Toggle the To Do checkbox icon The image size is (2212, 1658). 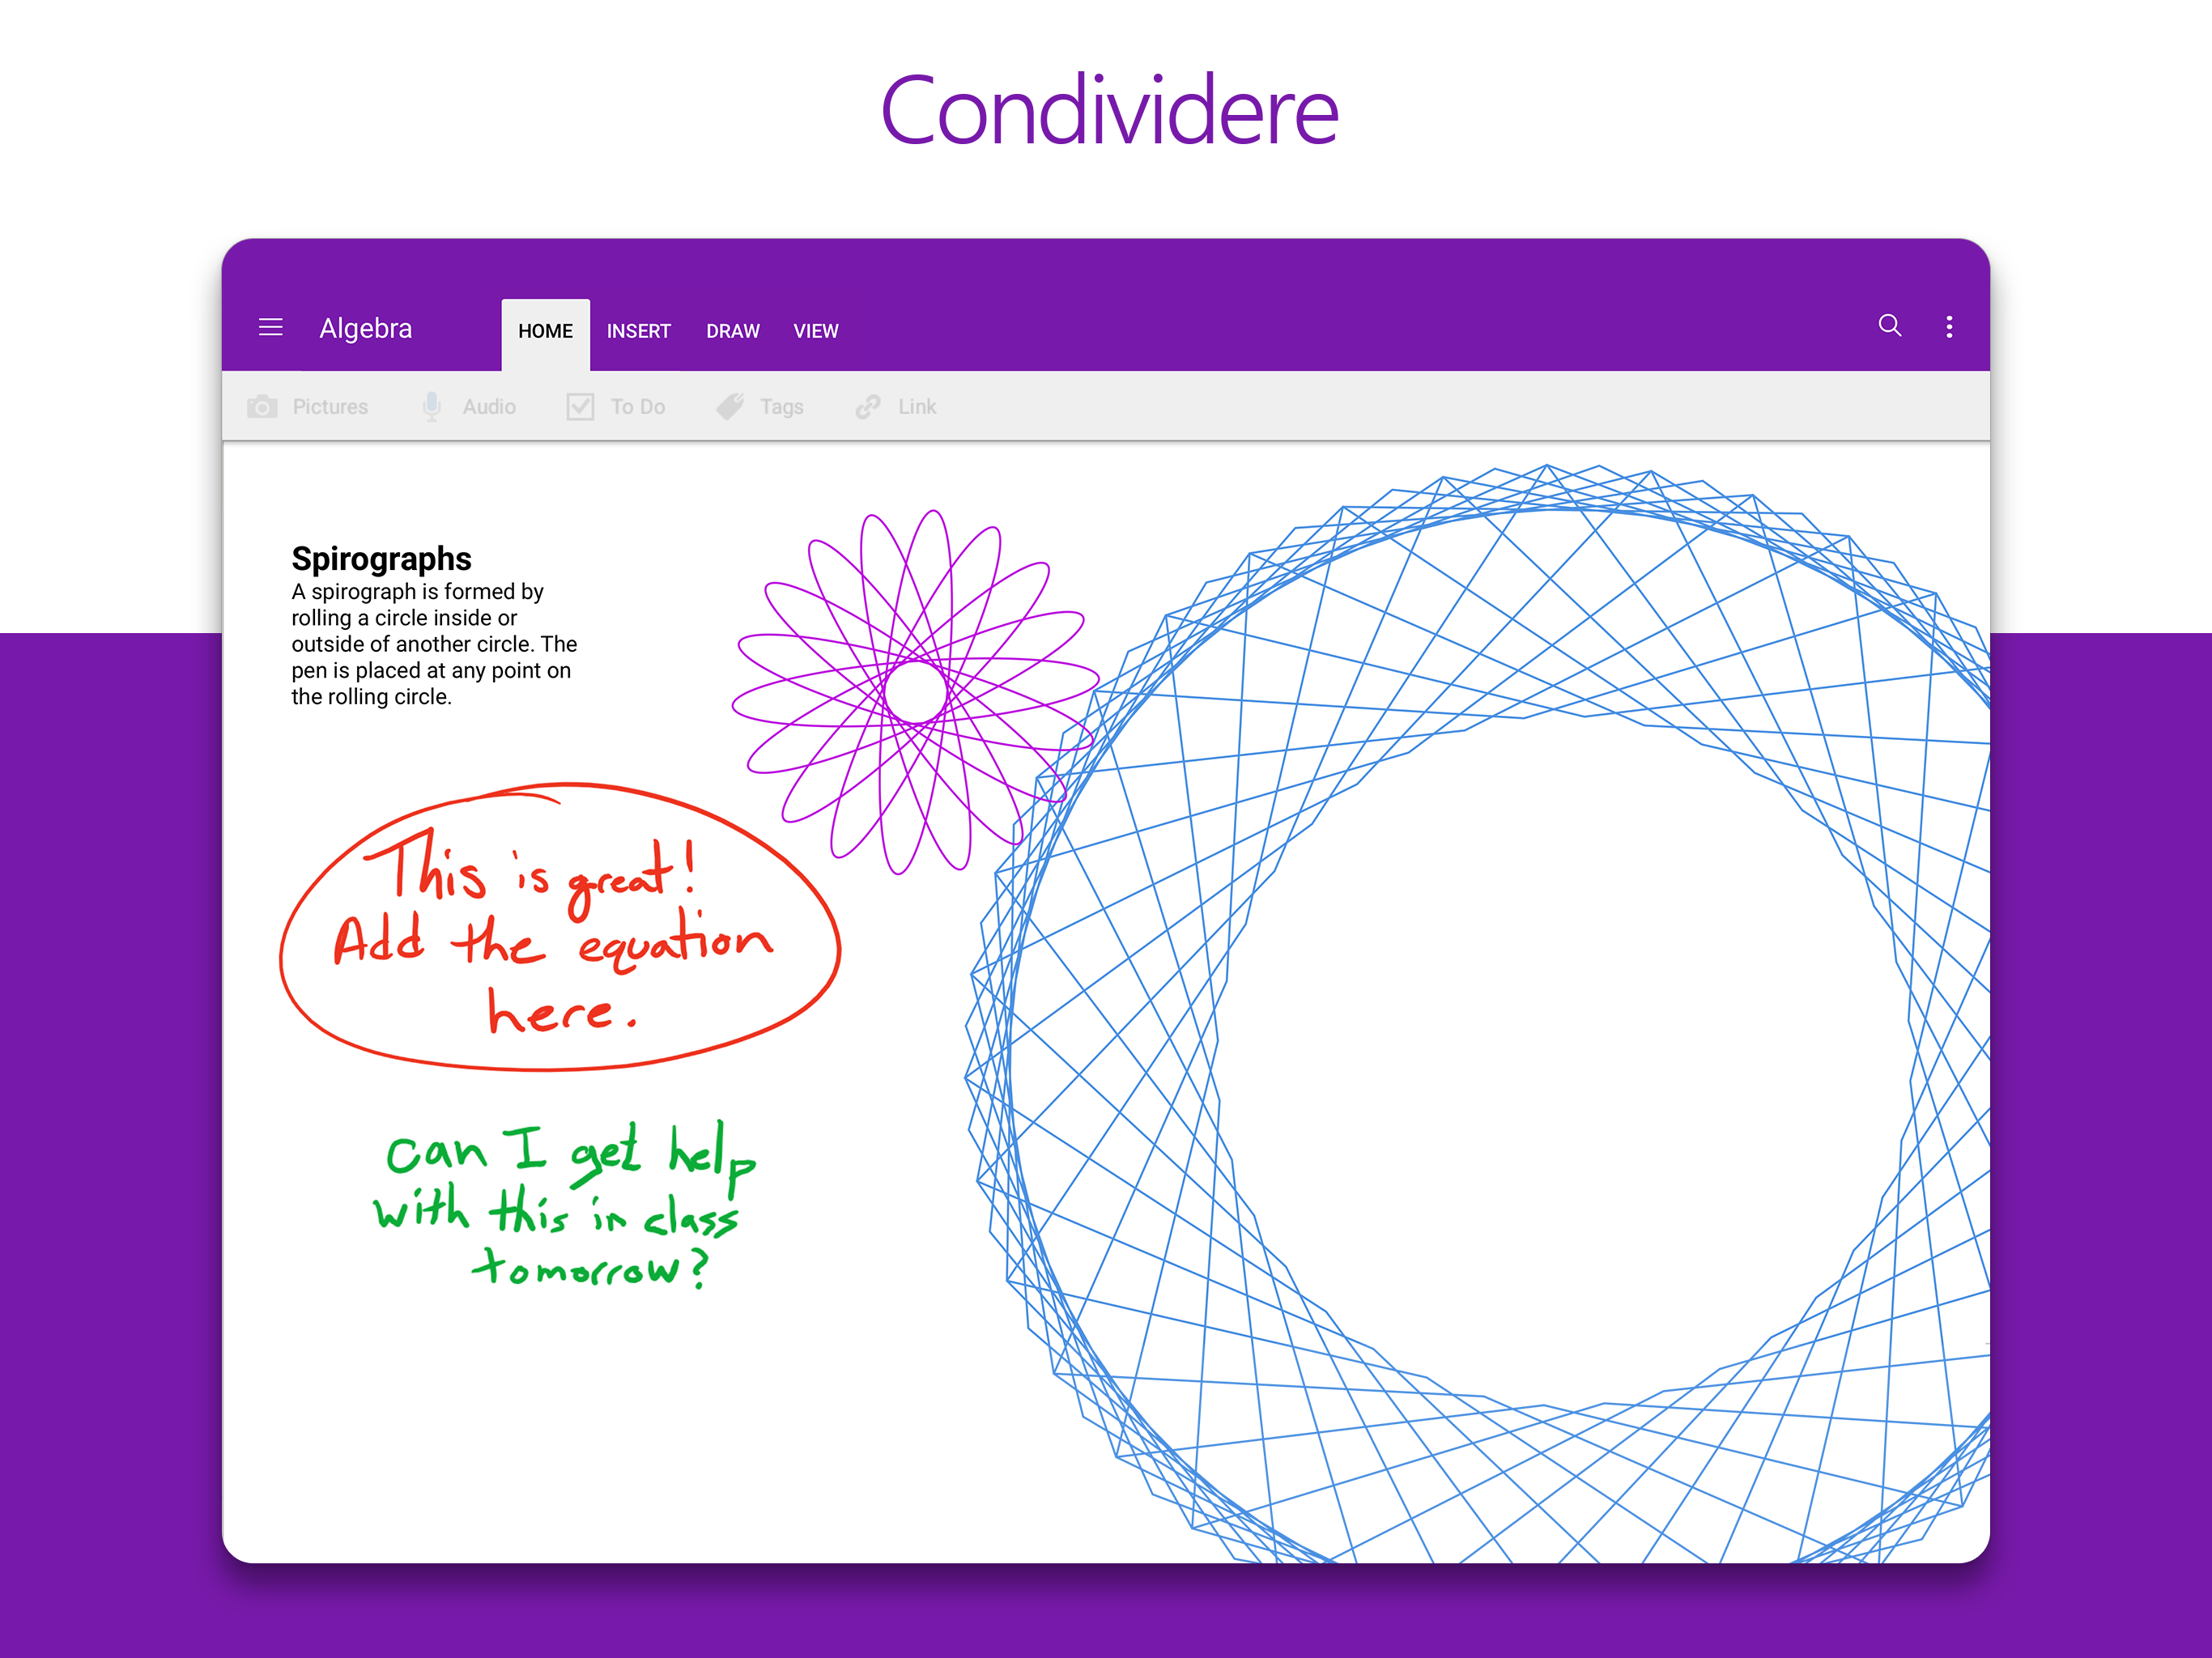coord(580,407)
